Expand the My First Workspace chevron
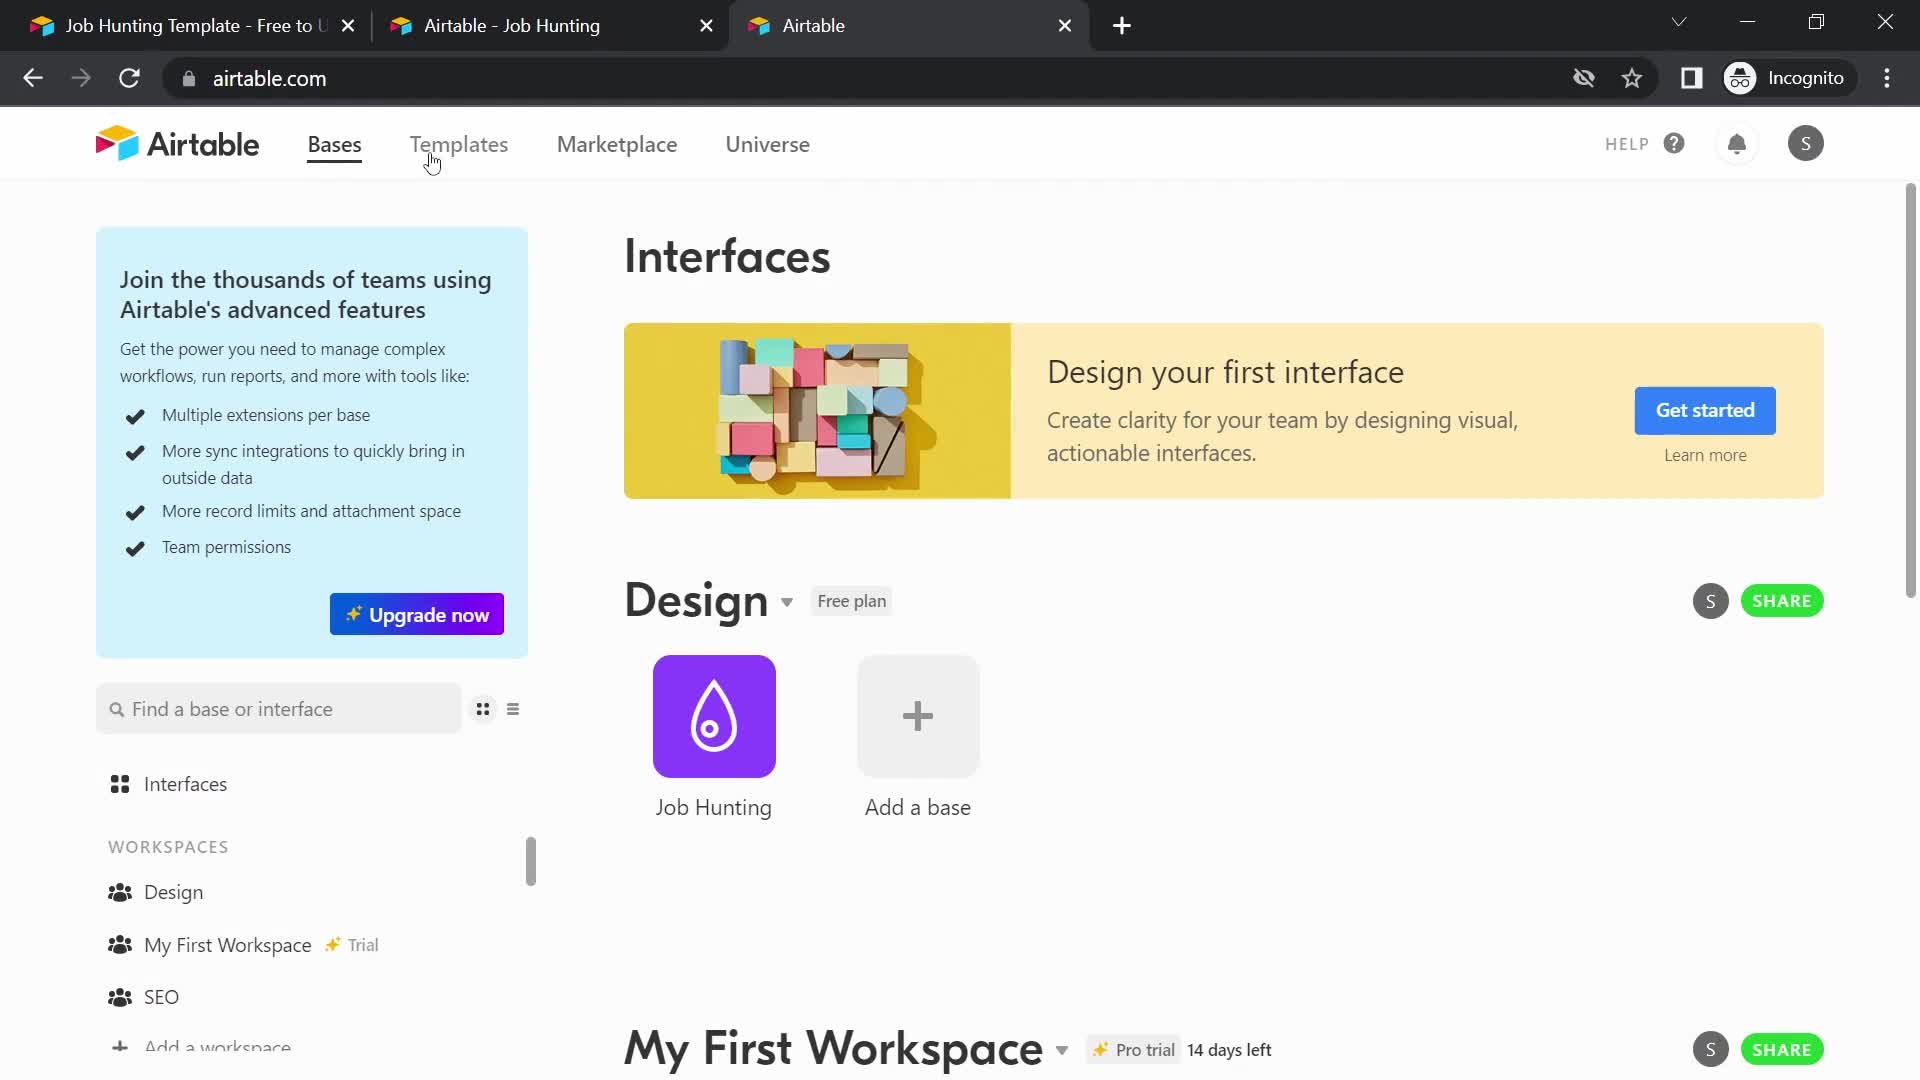 1063,1050
